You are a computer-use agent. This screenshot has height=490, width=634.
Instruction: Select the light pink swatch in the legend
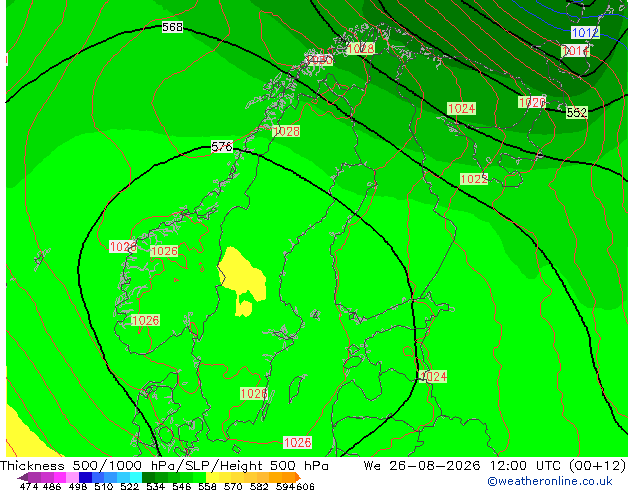pos(72,477)
